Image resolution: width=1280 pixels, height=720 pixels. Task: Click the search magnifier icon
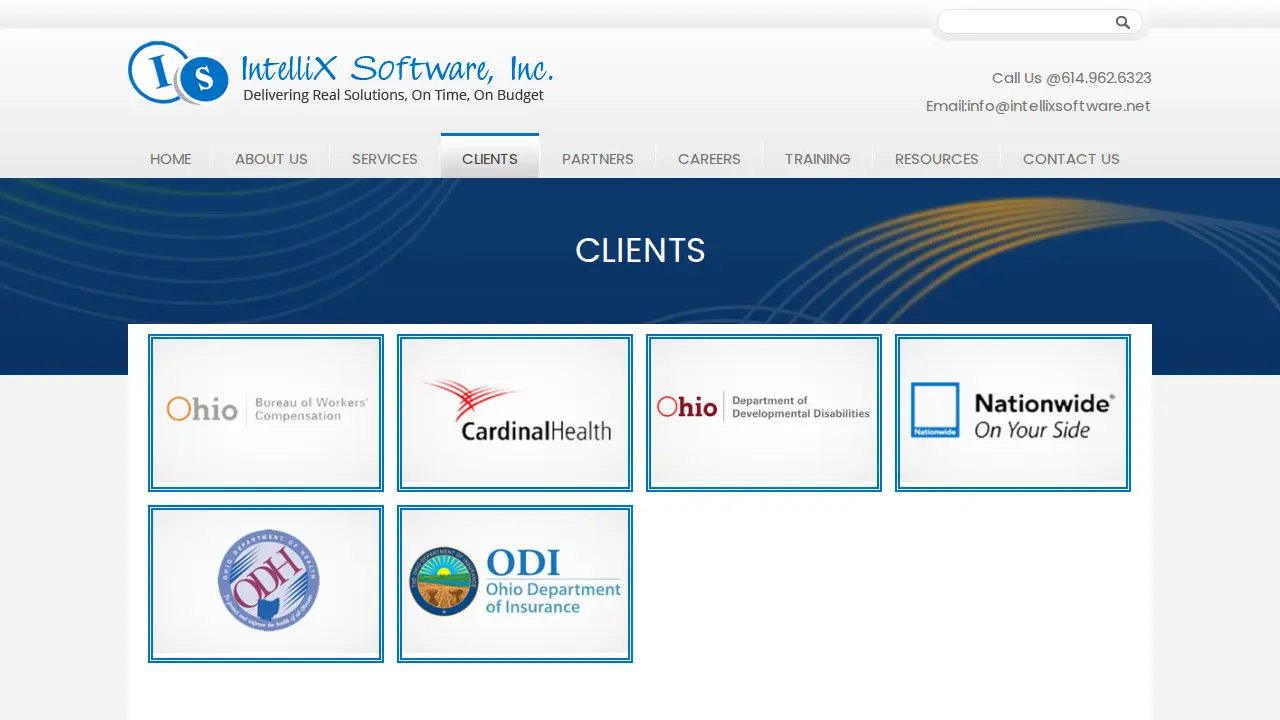[1123, 22]
